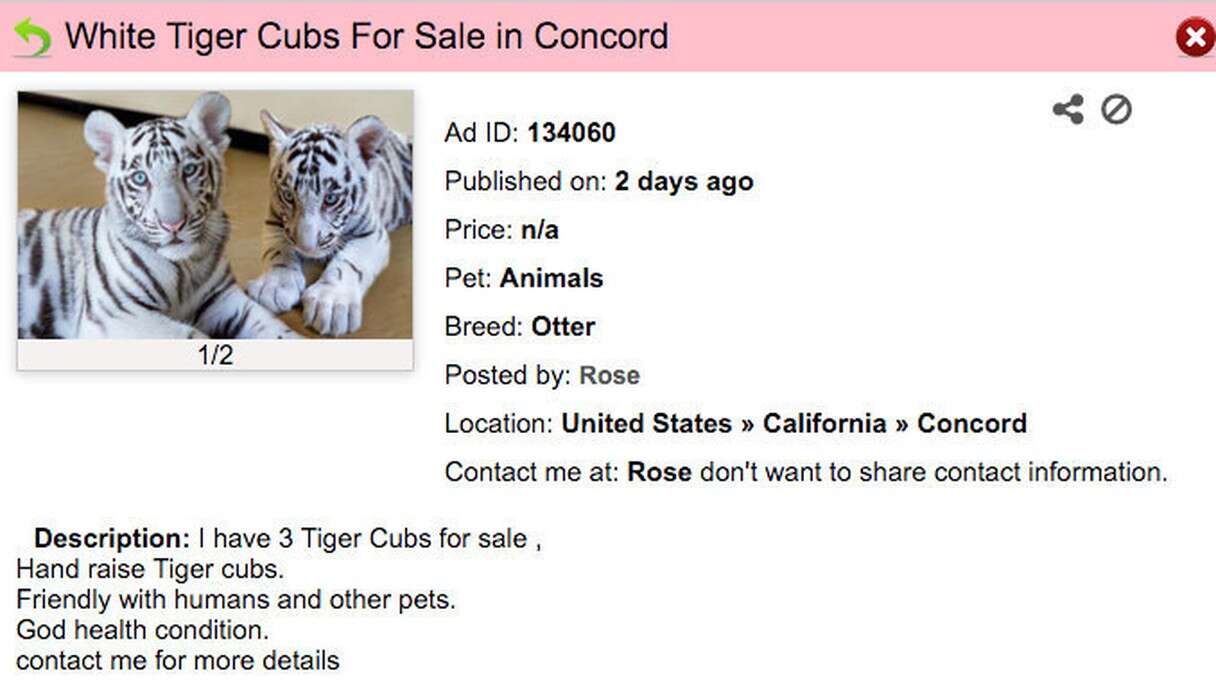
Task: Click the Price n/a value
Action: pyautogui.click(x=539, y=230)
